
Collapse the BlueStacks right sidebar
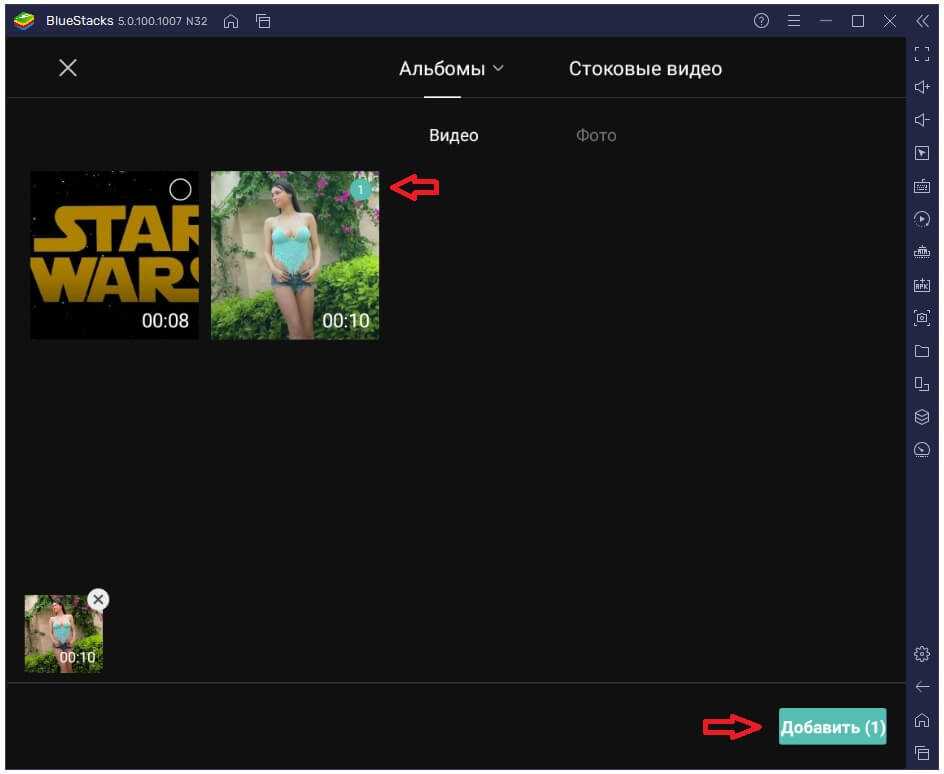(922, 21)
